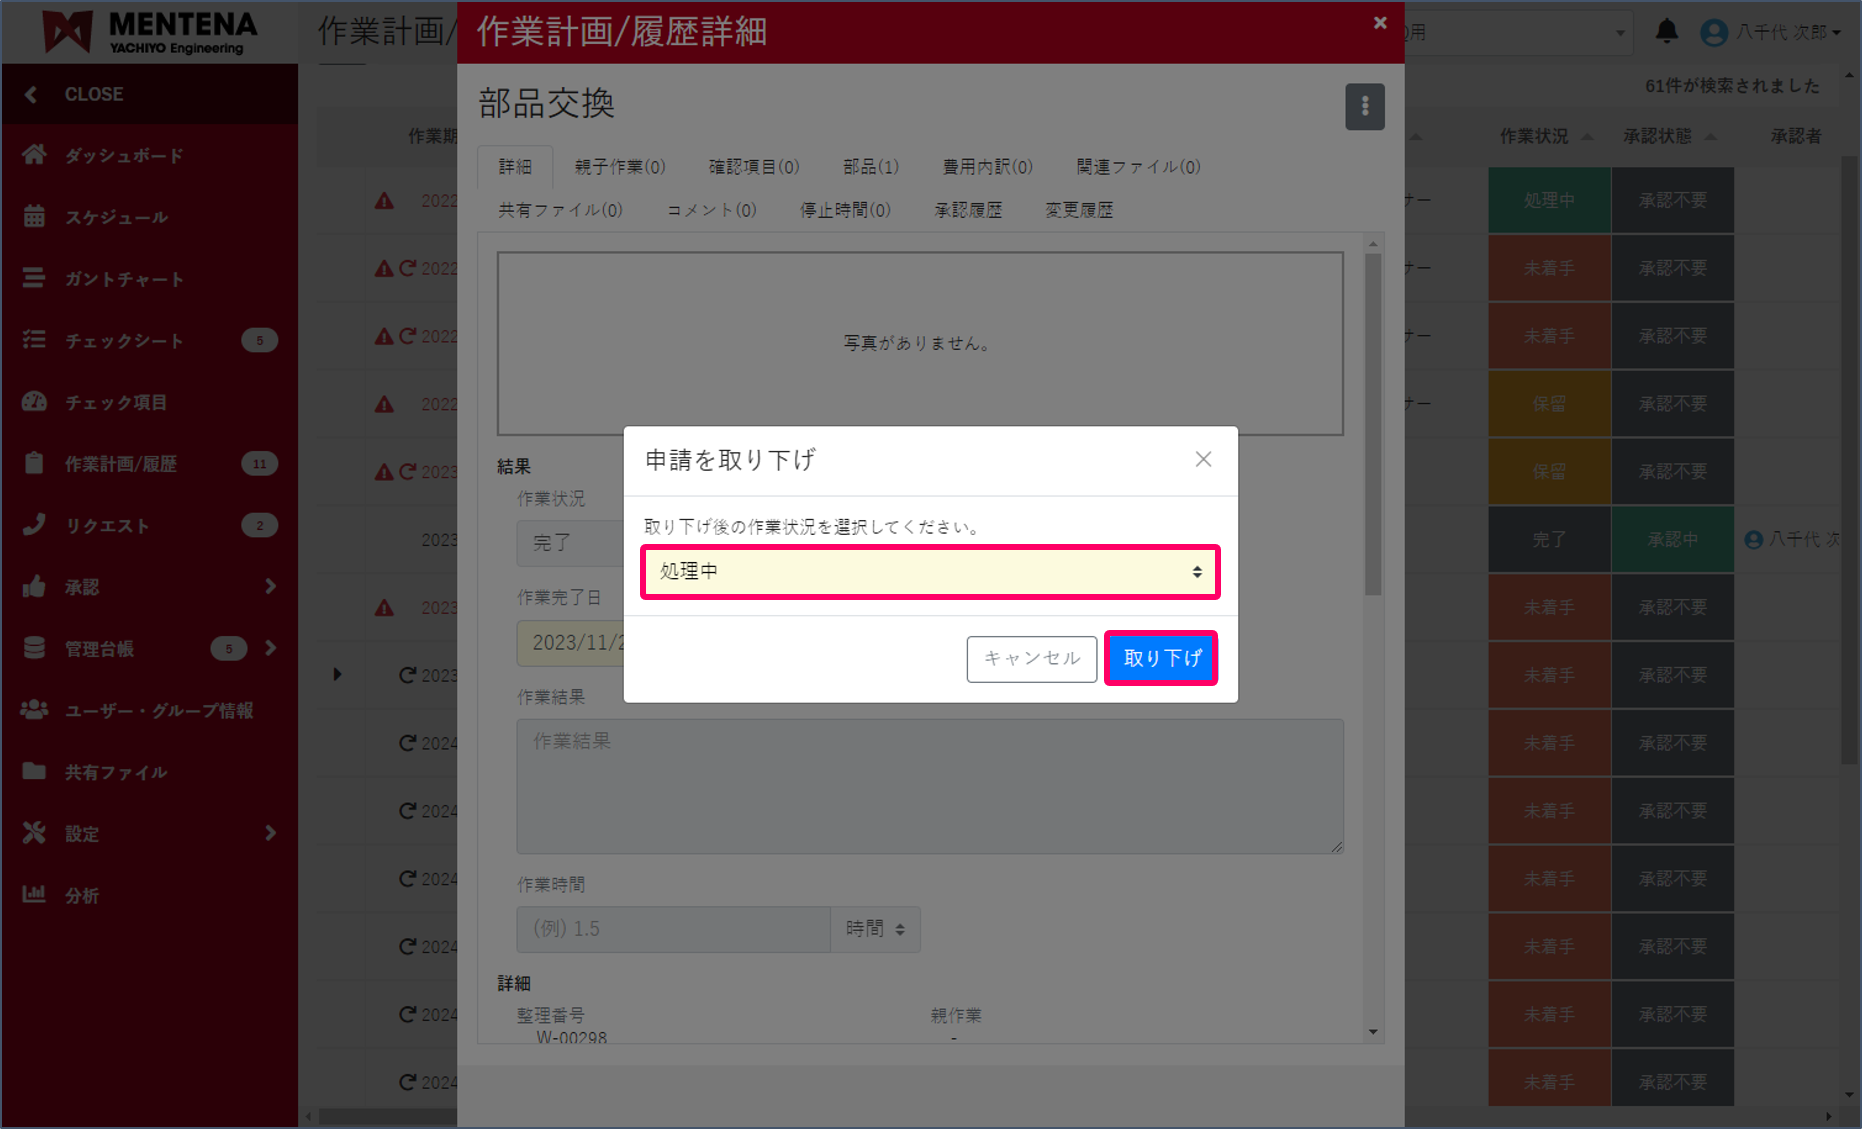The height and width of the screenshot is (1129, 1862).
Task: Open the kebab menu in the detail dialog
Action: [1365, 106]
